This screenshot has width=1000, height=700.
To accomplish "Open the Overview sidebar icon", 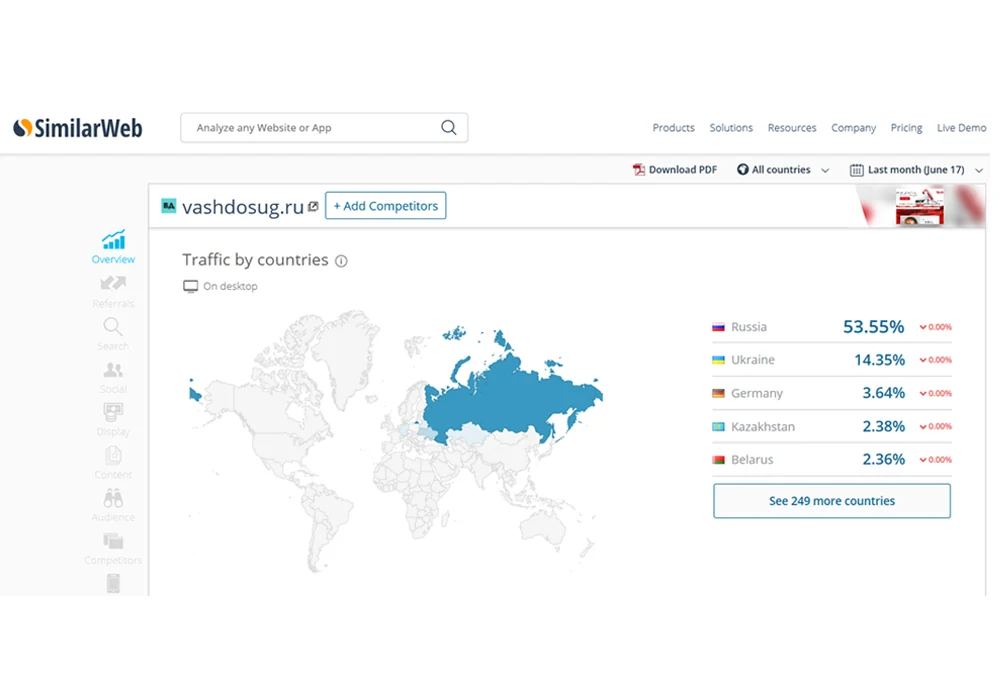I will click(113, 240).
